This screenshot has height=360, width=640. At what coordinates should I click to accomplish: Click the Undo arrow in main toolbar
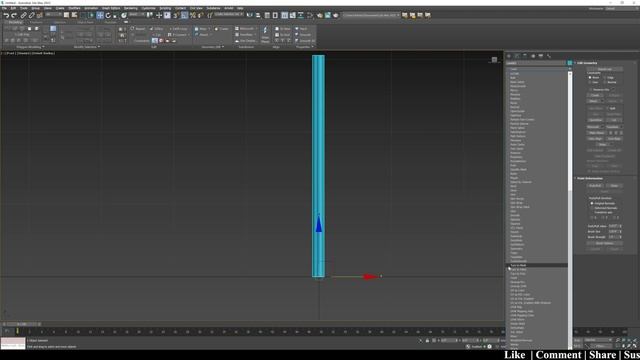point(6,16)
